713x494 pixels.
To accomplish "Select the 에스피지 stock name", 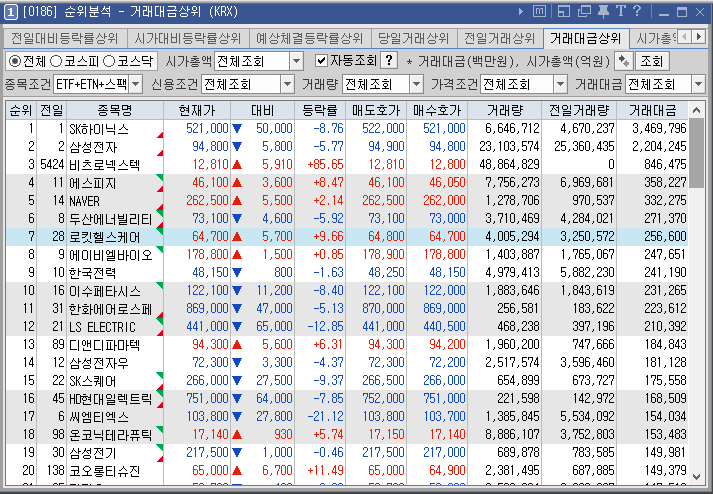I will point(92,183).
